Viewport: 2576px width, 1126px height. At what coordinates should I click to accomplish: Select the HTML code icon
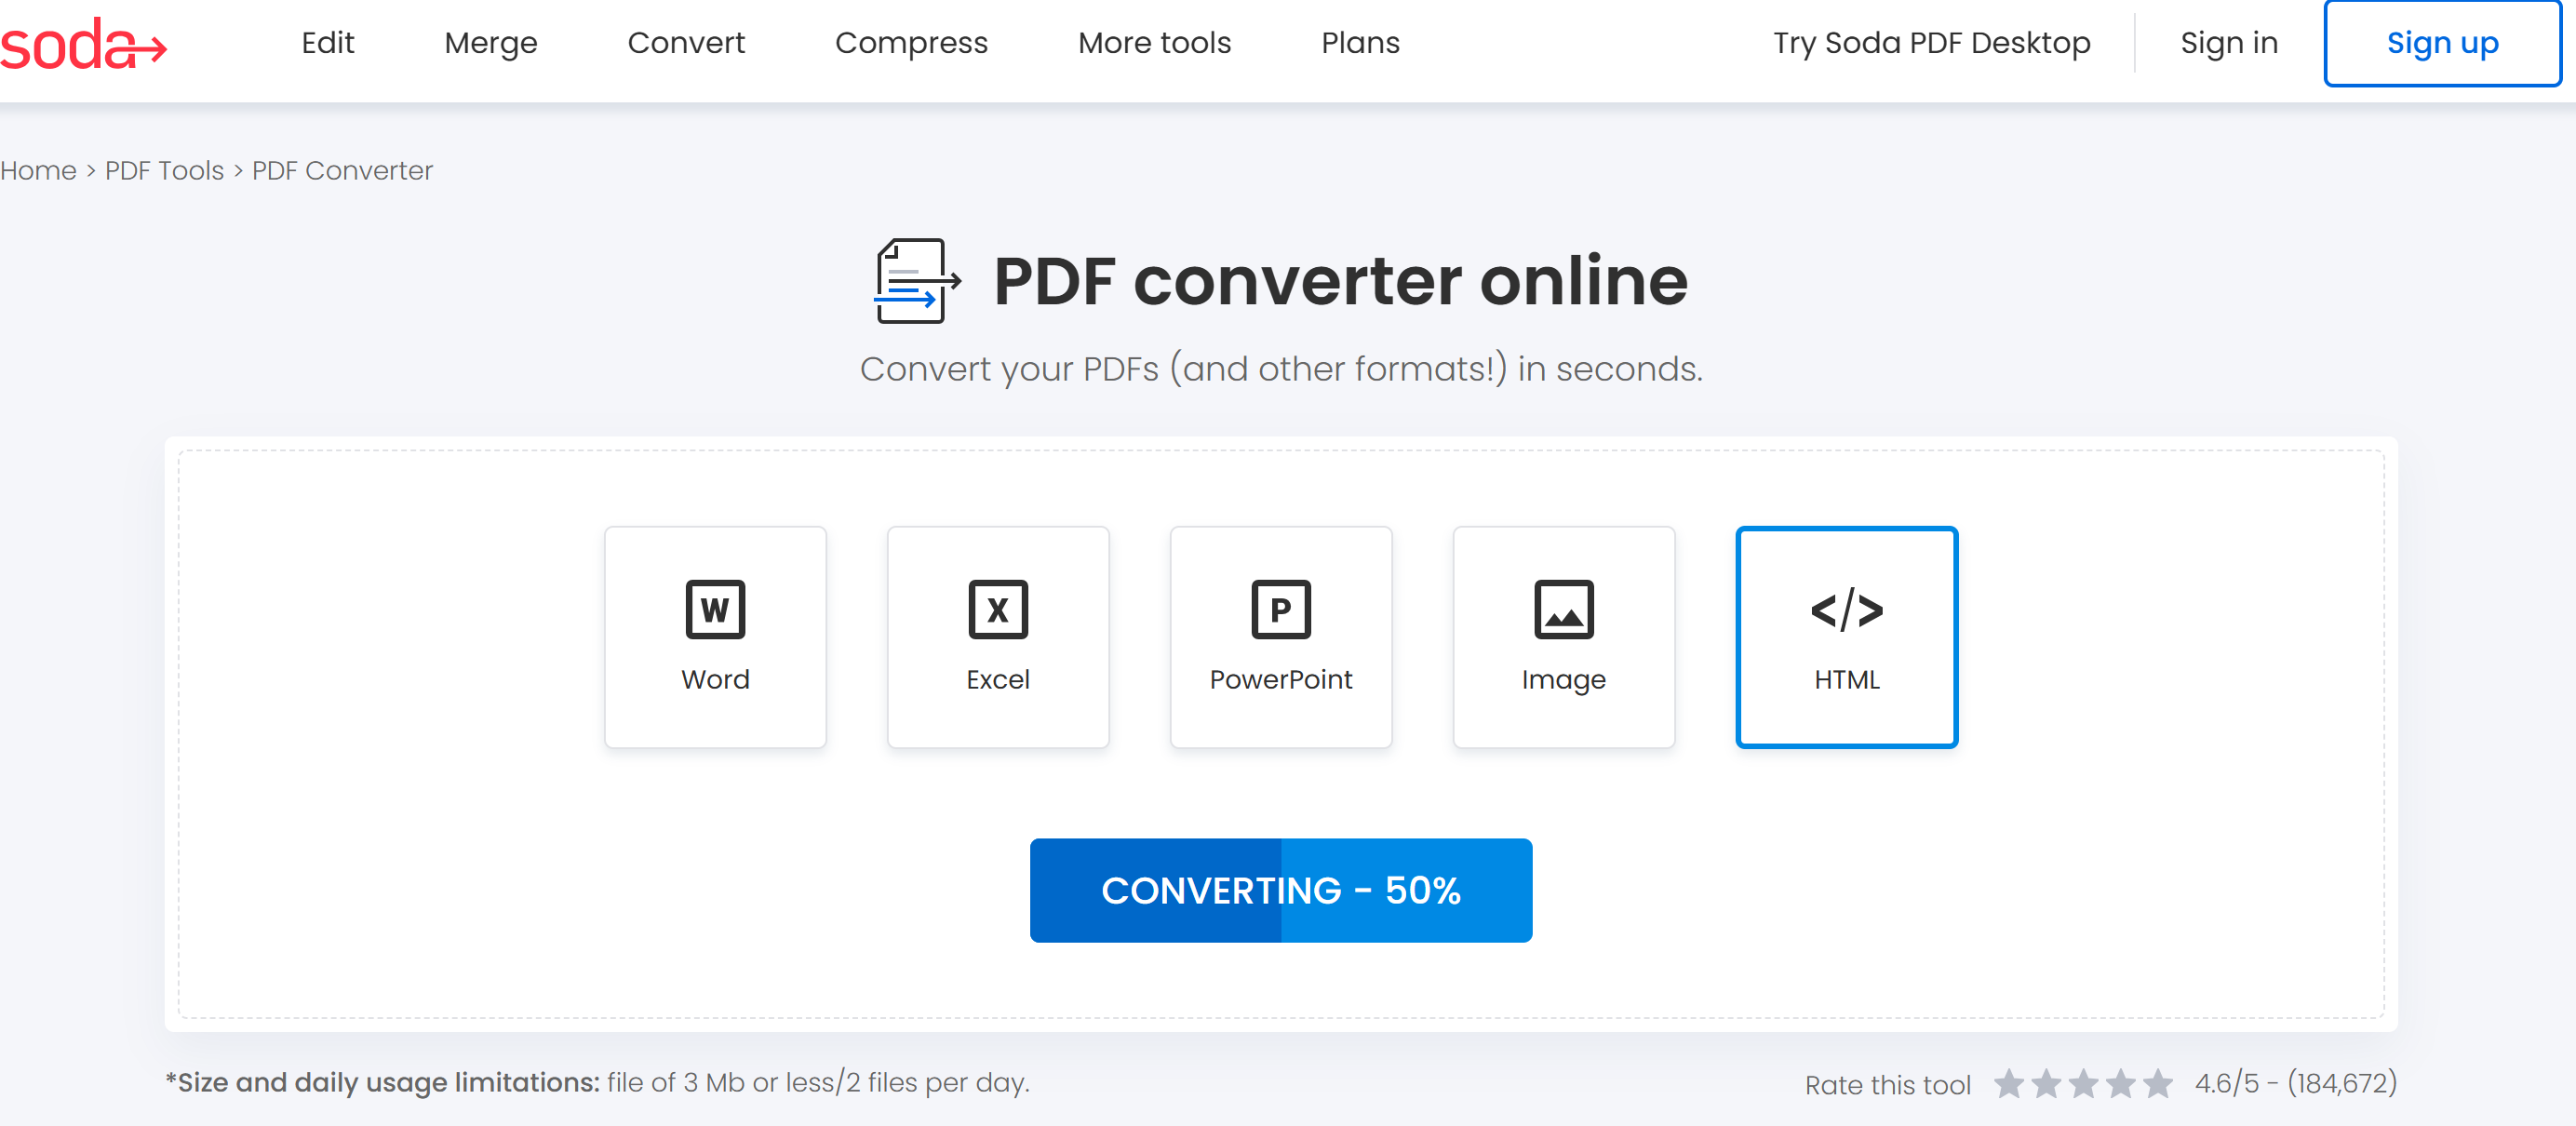tap(1847, 609)
